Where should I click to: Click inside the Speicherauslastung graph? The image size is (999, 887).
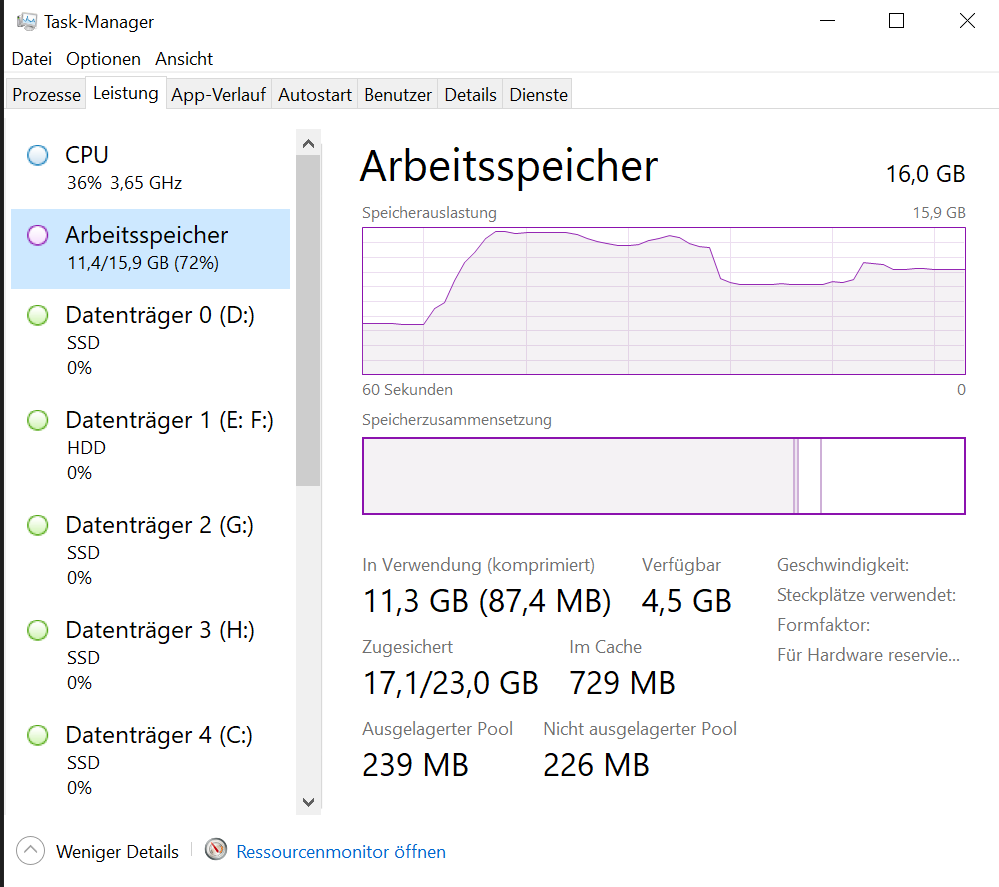(x=663, y=300)
